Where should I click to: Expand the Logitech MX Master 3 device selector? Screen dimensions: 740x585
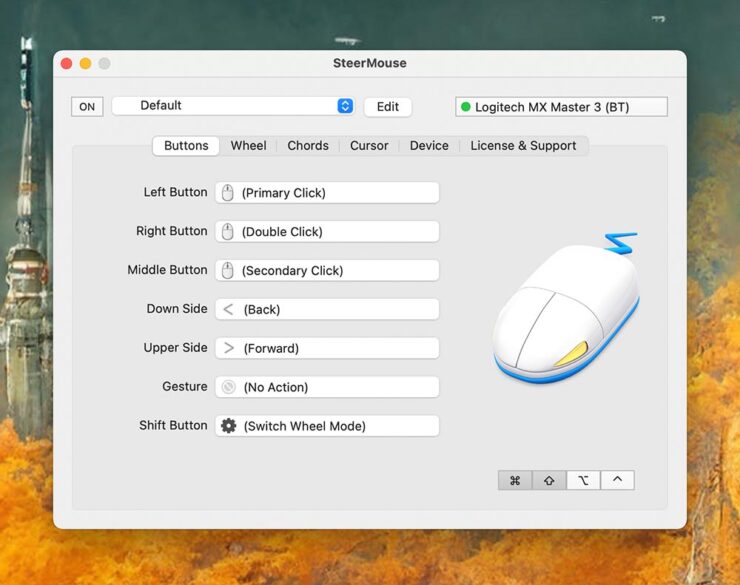click(x=561, y=107)
